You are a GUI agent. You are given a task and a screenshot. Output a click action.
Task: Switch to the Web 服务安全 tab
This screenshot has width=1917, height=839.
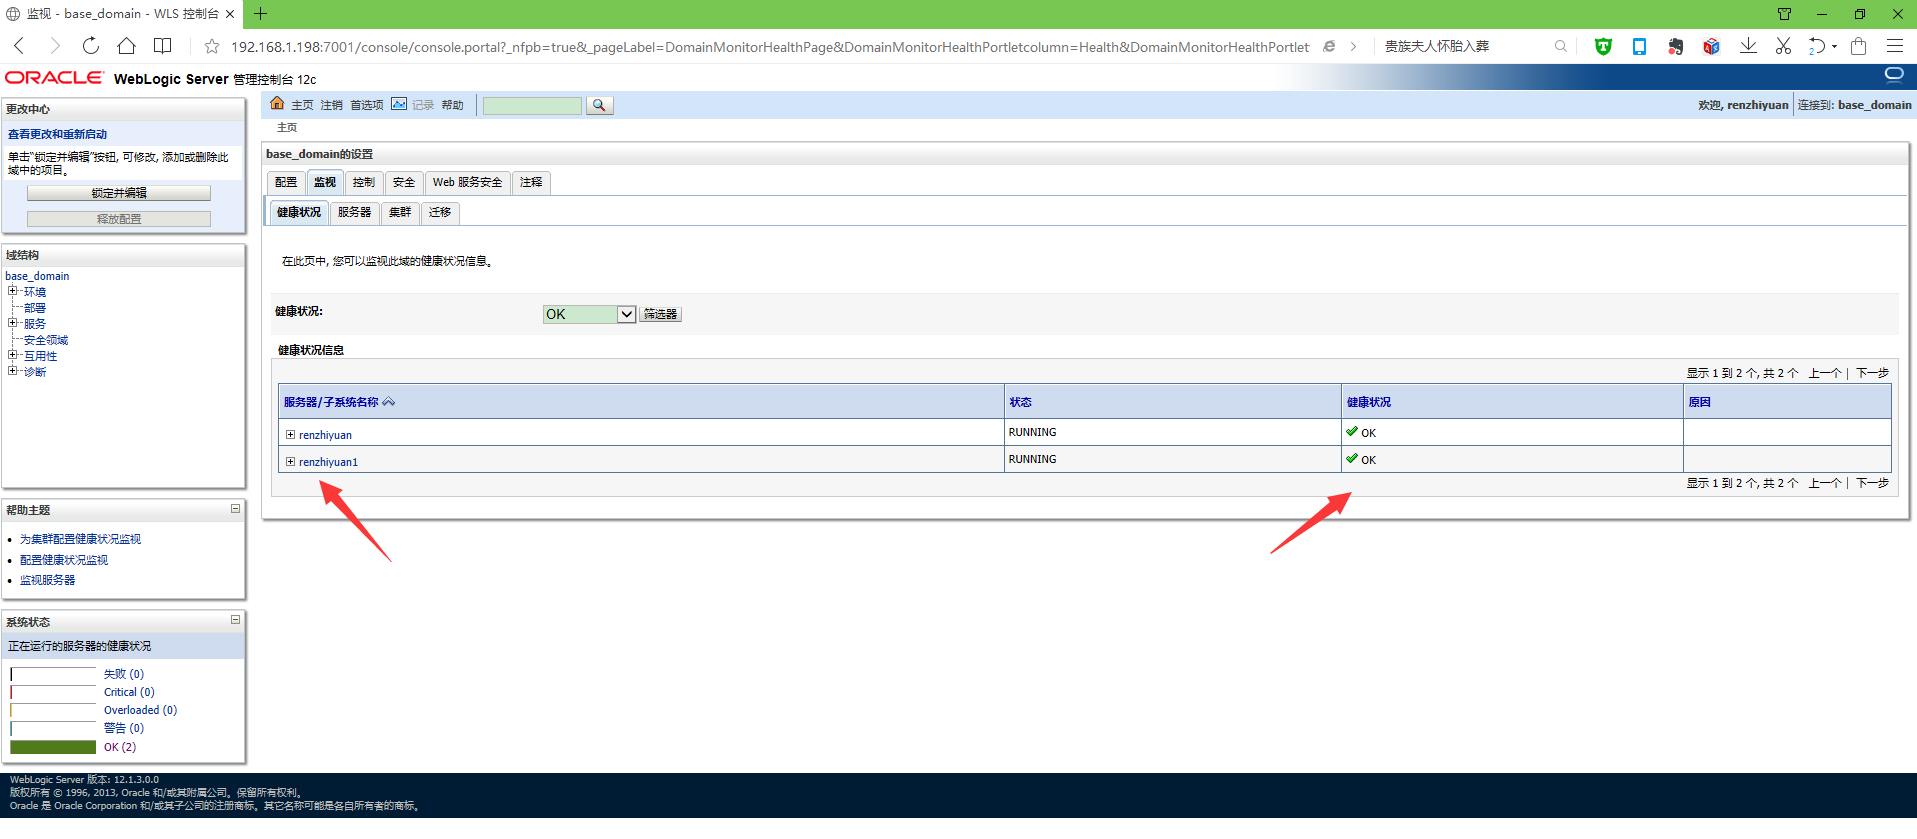(x=467, y=182)
